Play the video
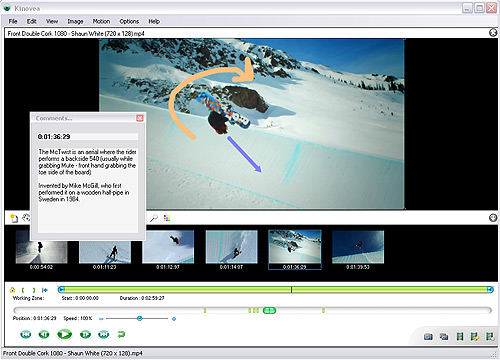Image resolution: width=500 pixels, height=360 pixels. (x=65, y=334)
